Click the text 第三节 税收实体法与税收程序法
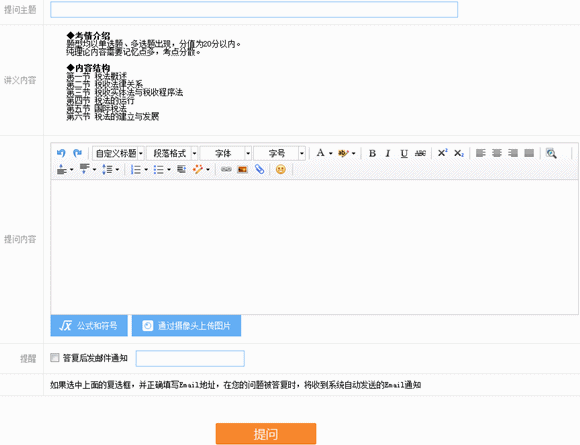 [125, 92]
